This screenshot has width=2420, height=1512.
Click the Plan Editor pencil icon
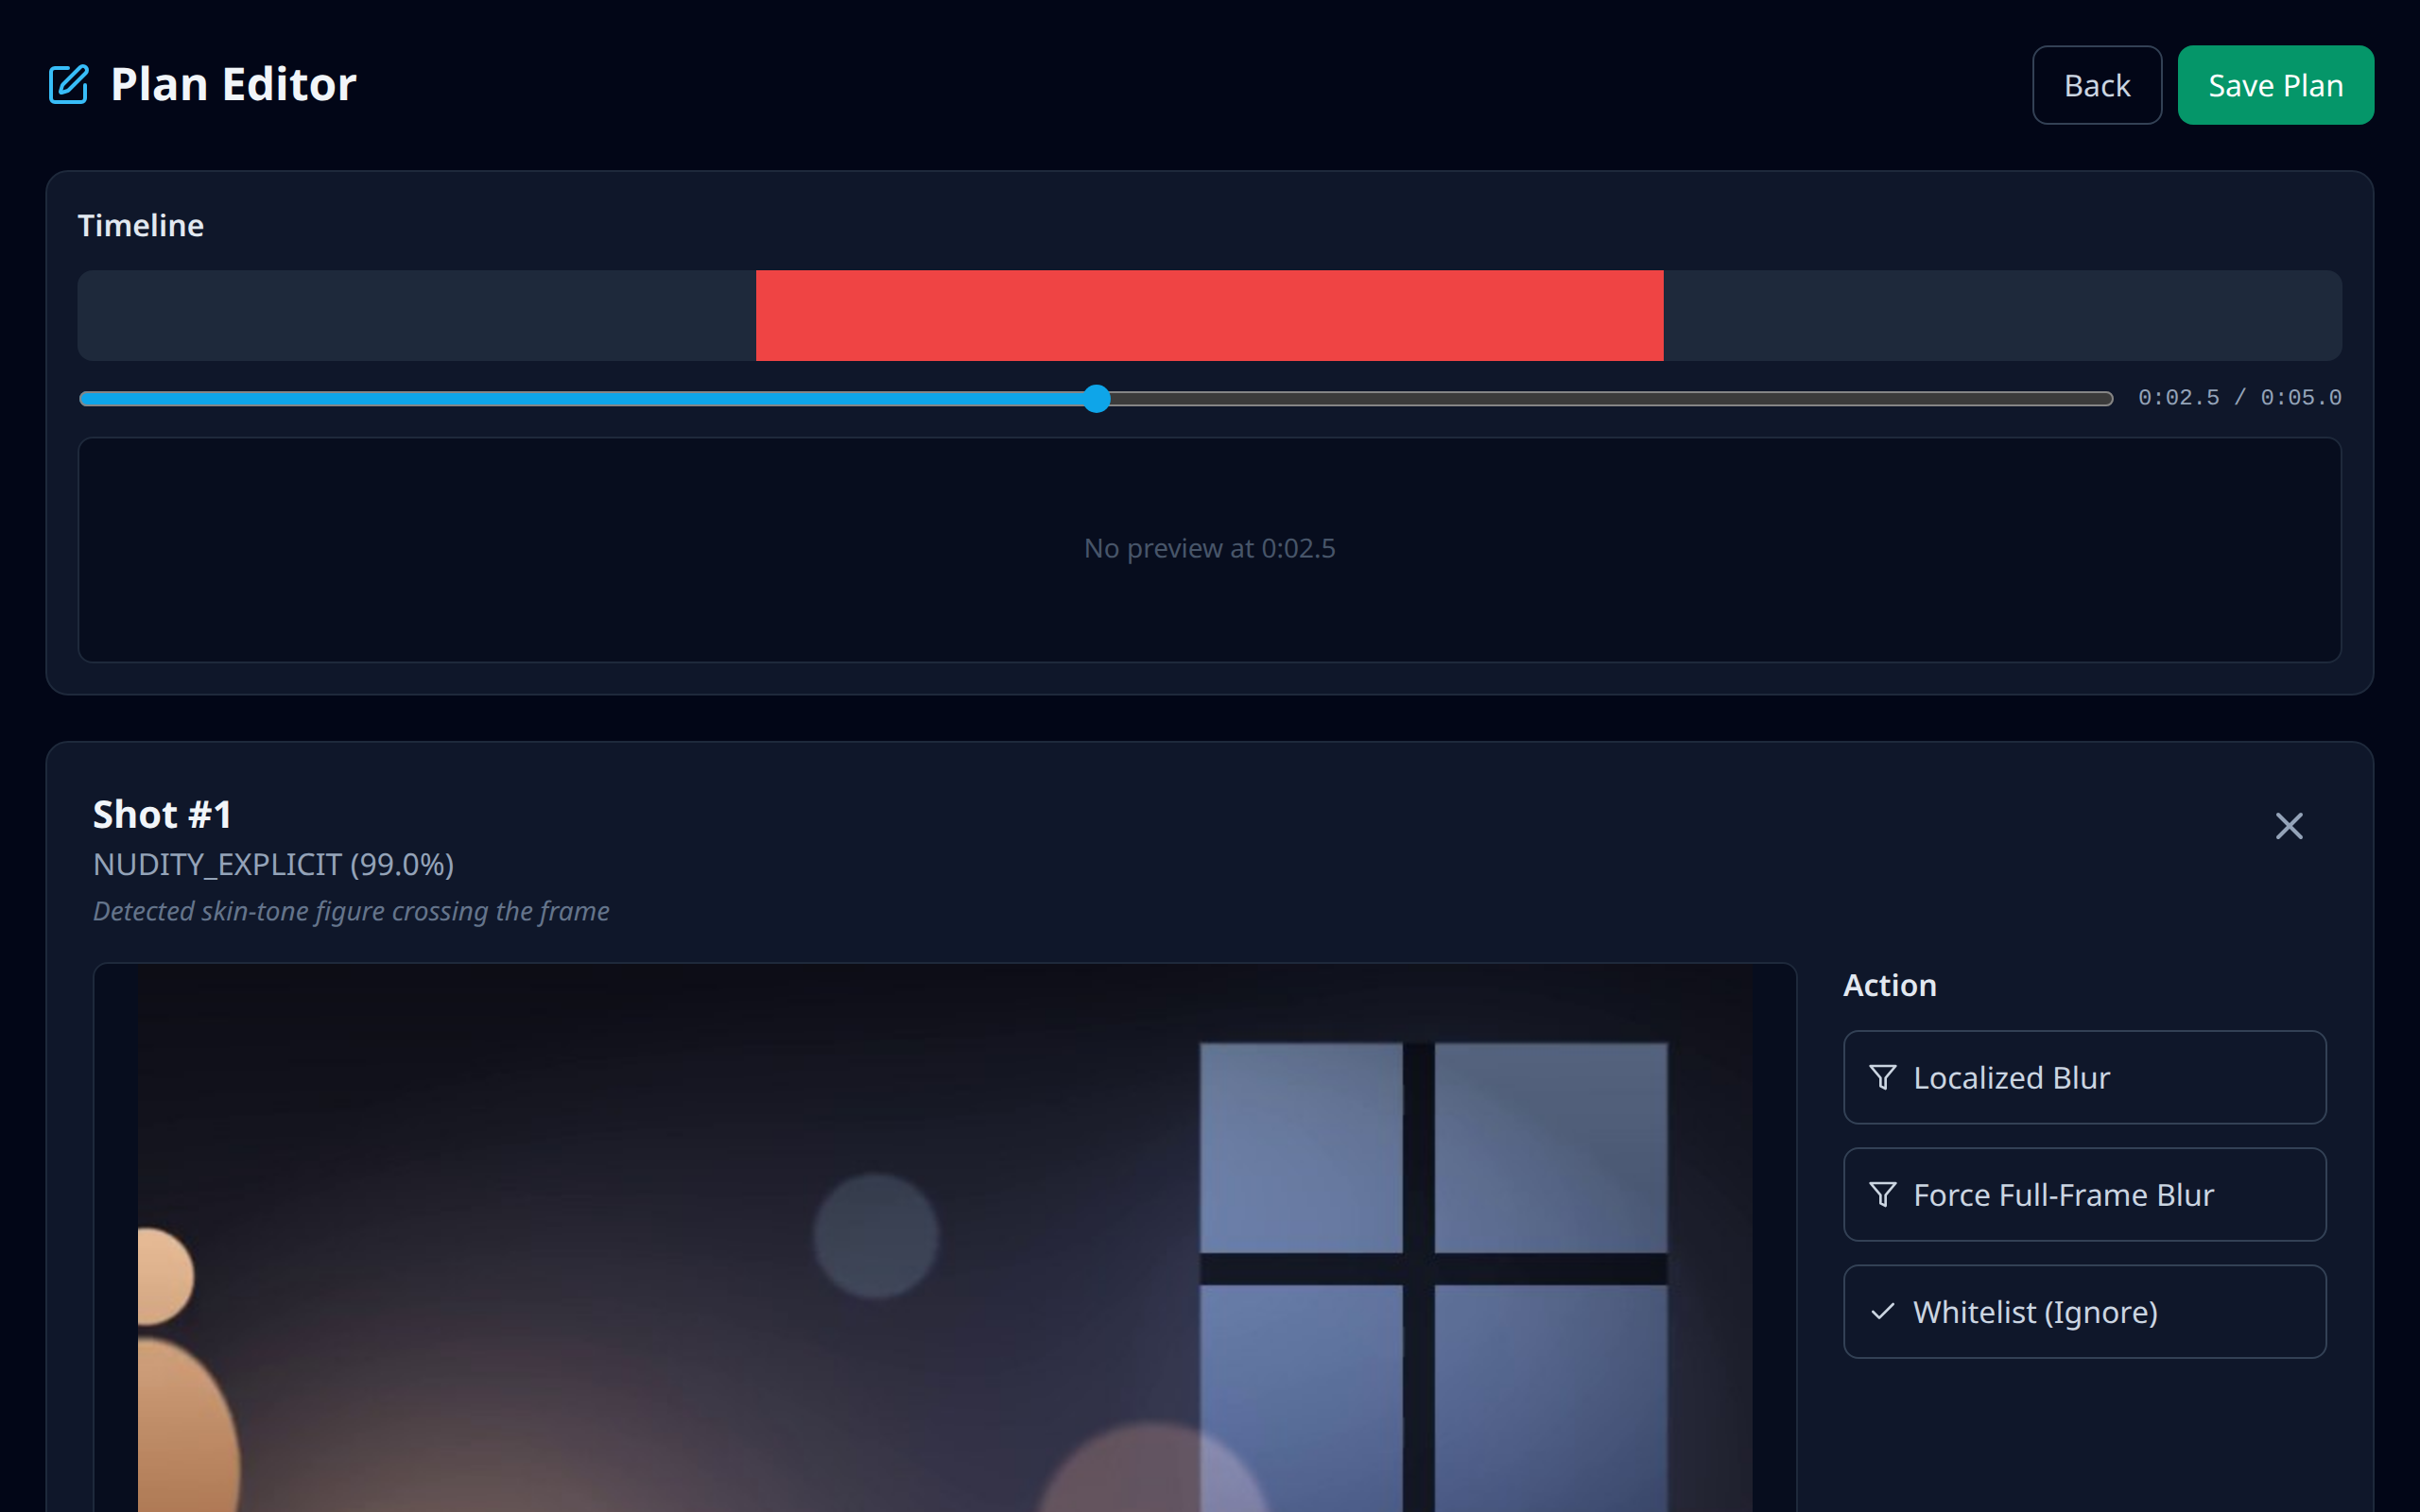click(x=69, y=84)
